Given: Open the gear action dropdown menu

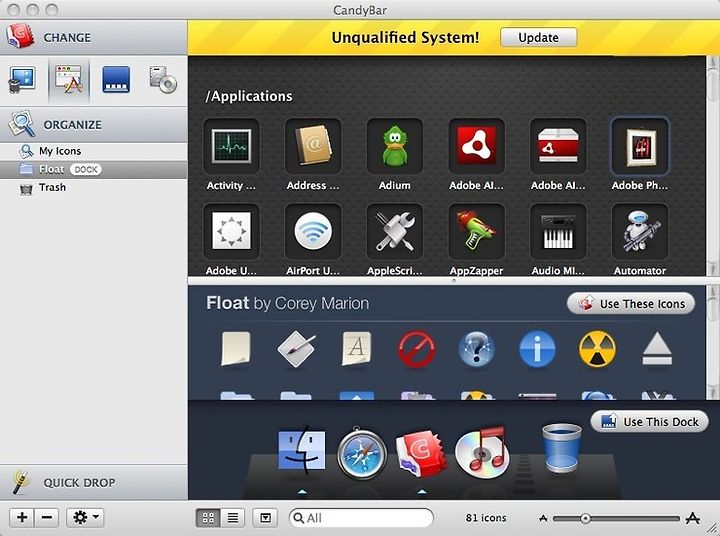Looking at the screenshot, I should point(85,518).
